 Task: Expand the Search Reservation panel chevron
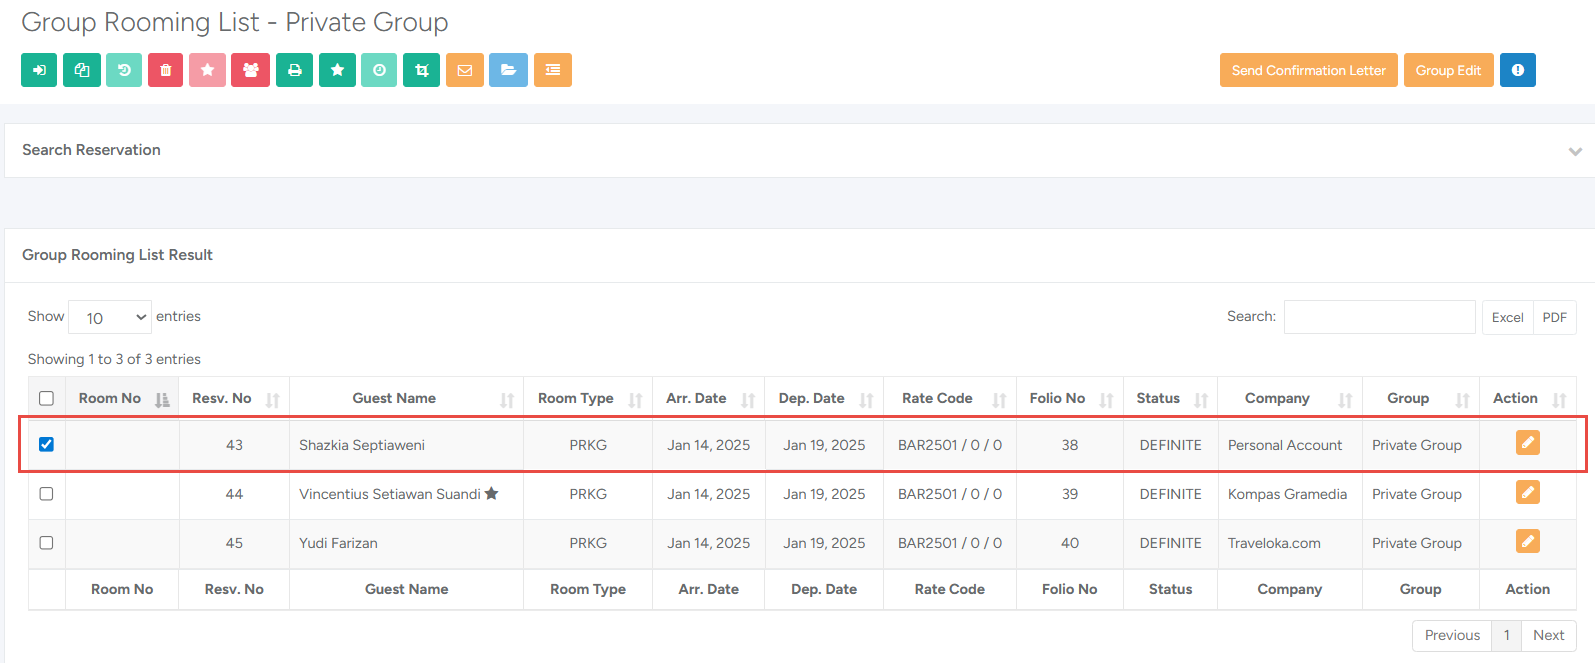tap(1575, 151)
